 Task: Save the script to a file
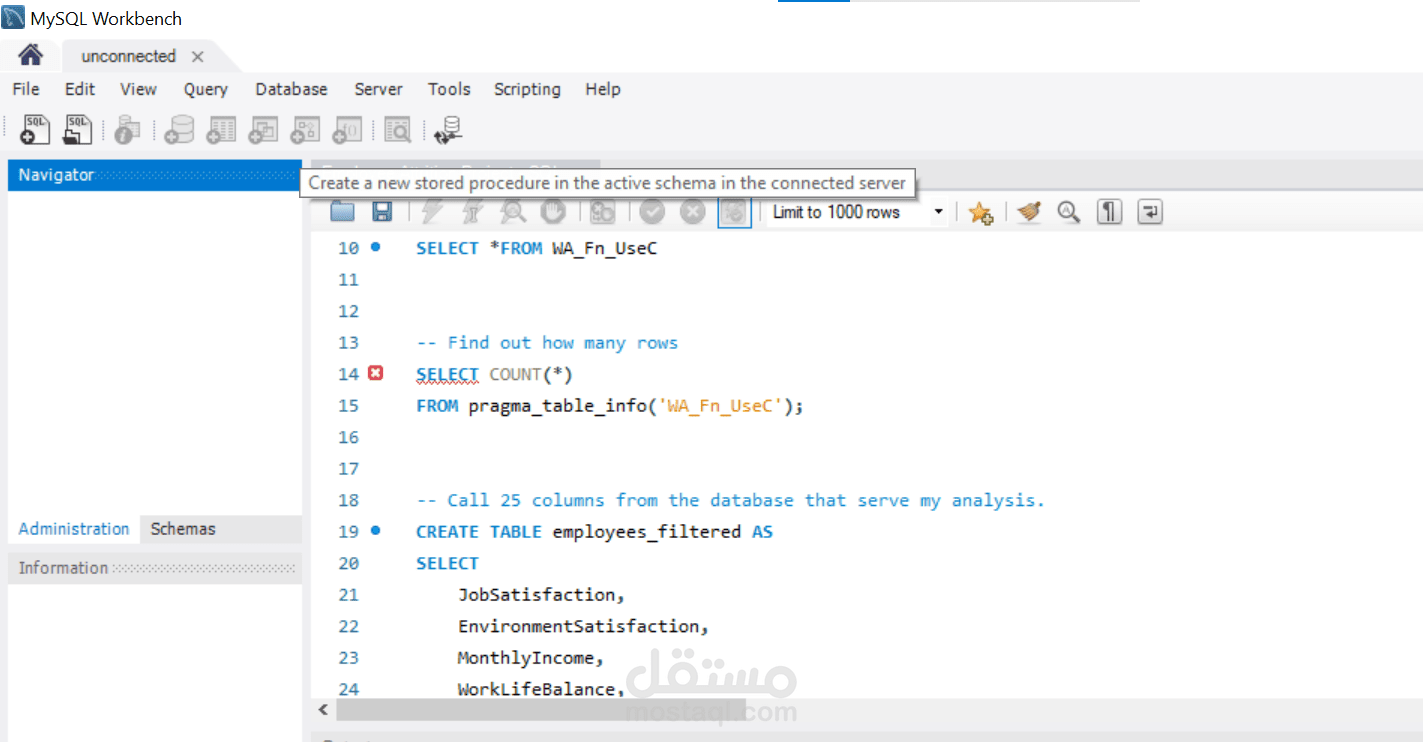[x=382, y=211]
